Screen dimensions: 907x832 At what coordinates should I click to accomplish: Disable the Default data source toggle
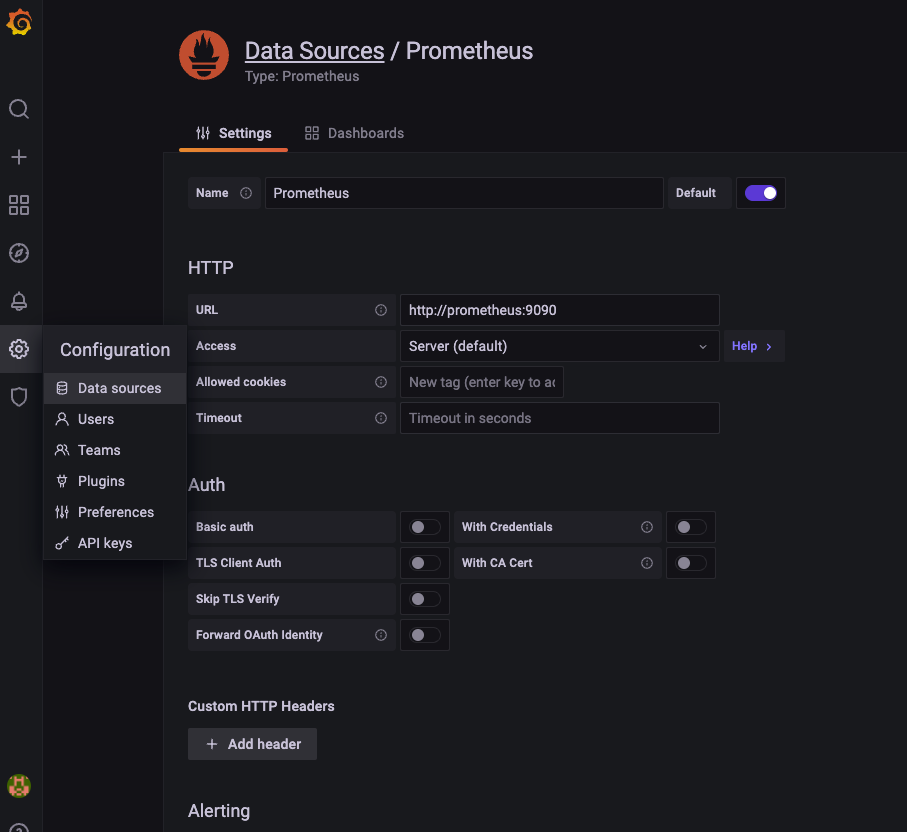pos(761,193)
